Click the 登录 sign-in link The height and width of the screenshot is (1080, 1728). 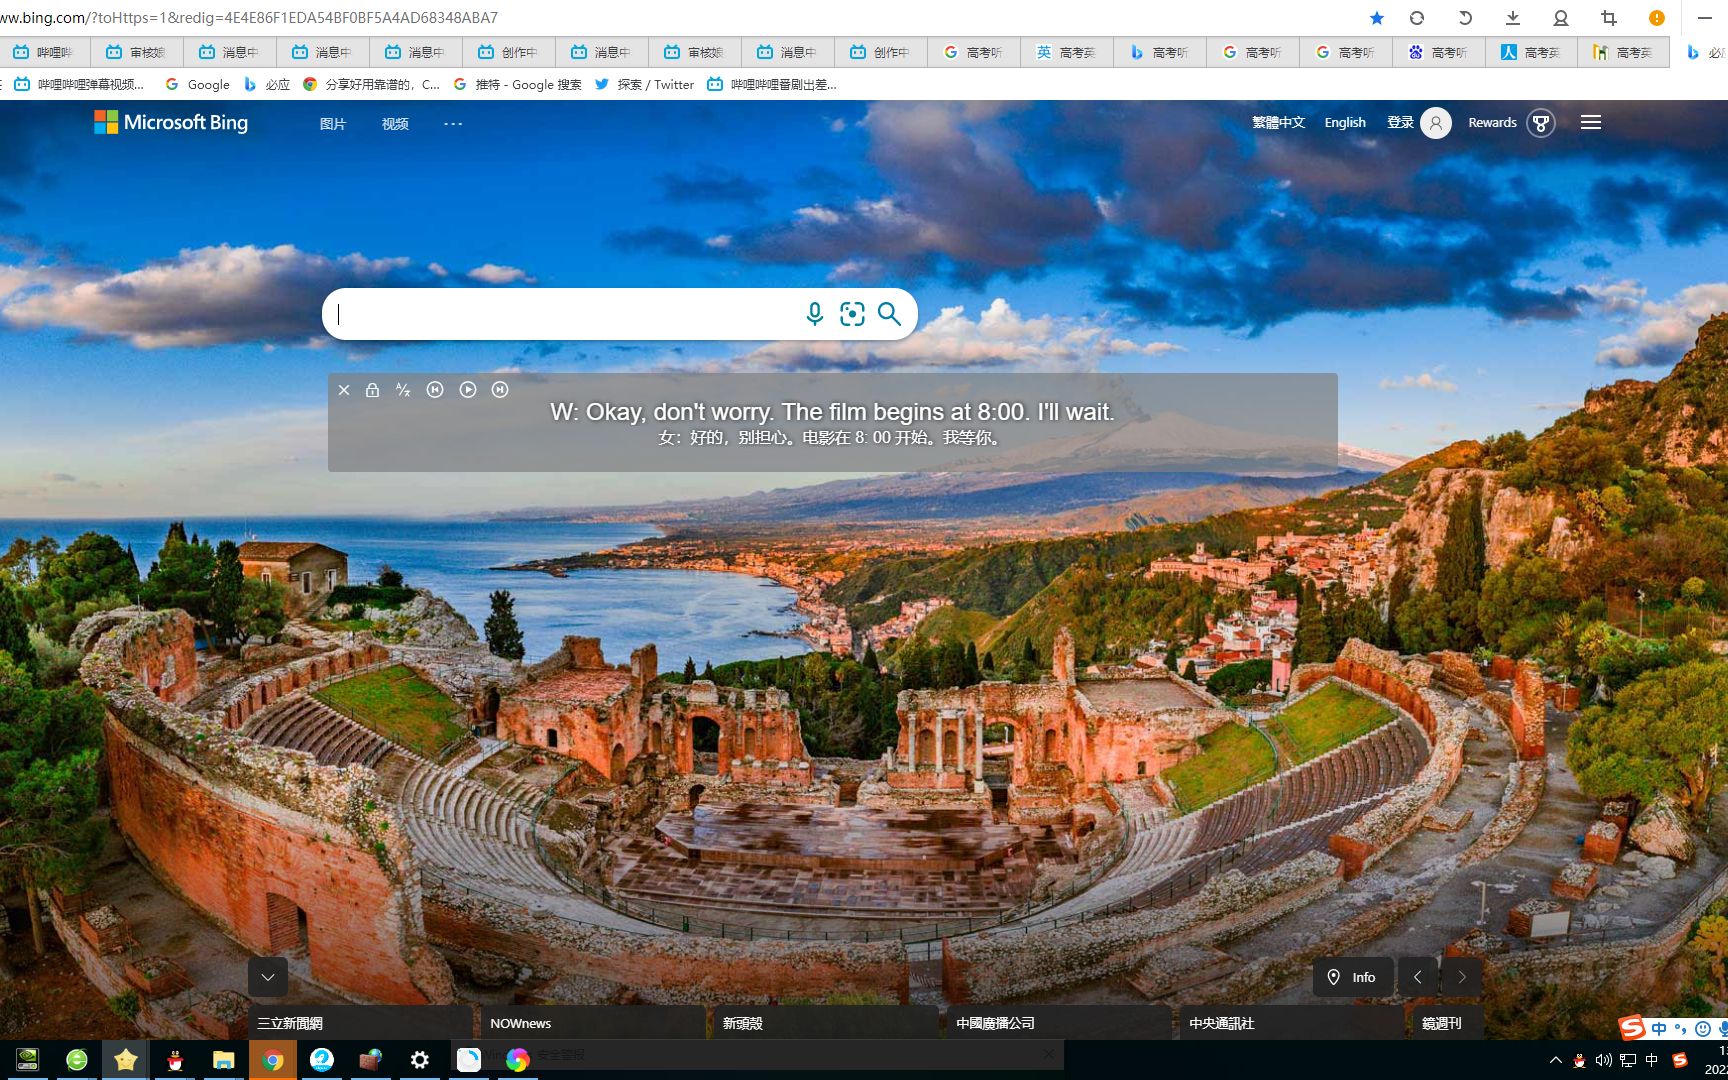pyautogui.click(x=1400, y=122)
